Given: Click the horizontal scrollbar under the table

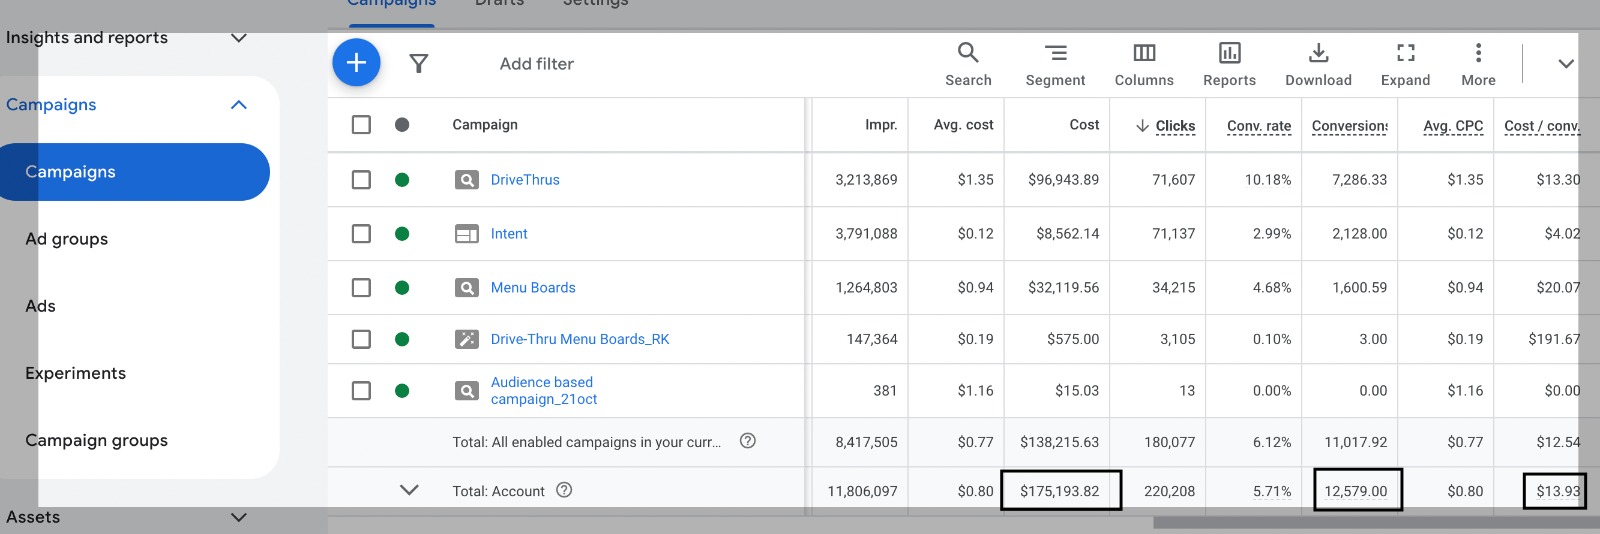Looking at the screenshot, I should coord(1376,523).
